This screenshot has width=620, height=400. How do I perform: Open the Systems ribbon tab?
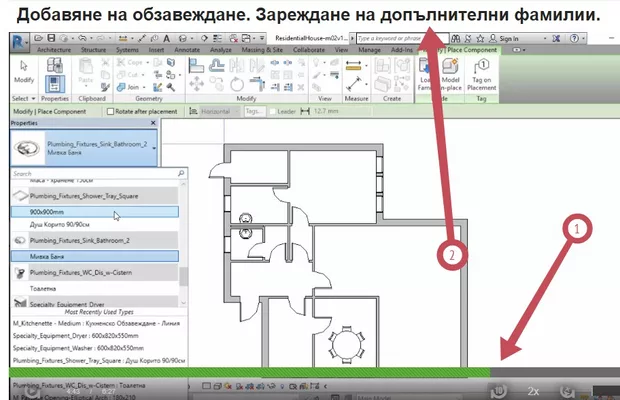tap(127, 50)
